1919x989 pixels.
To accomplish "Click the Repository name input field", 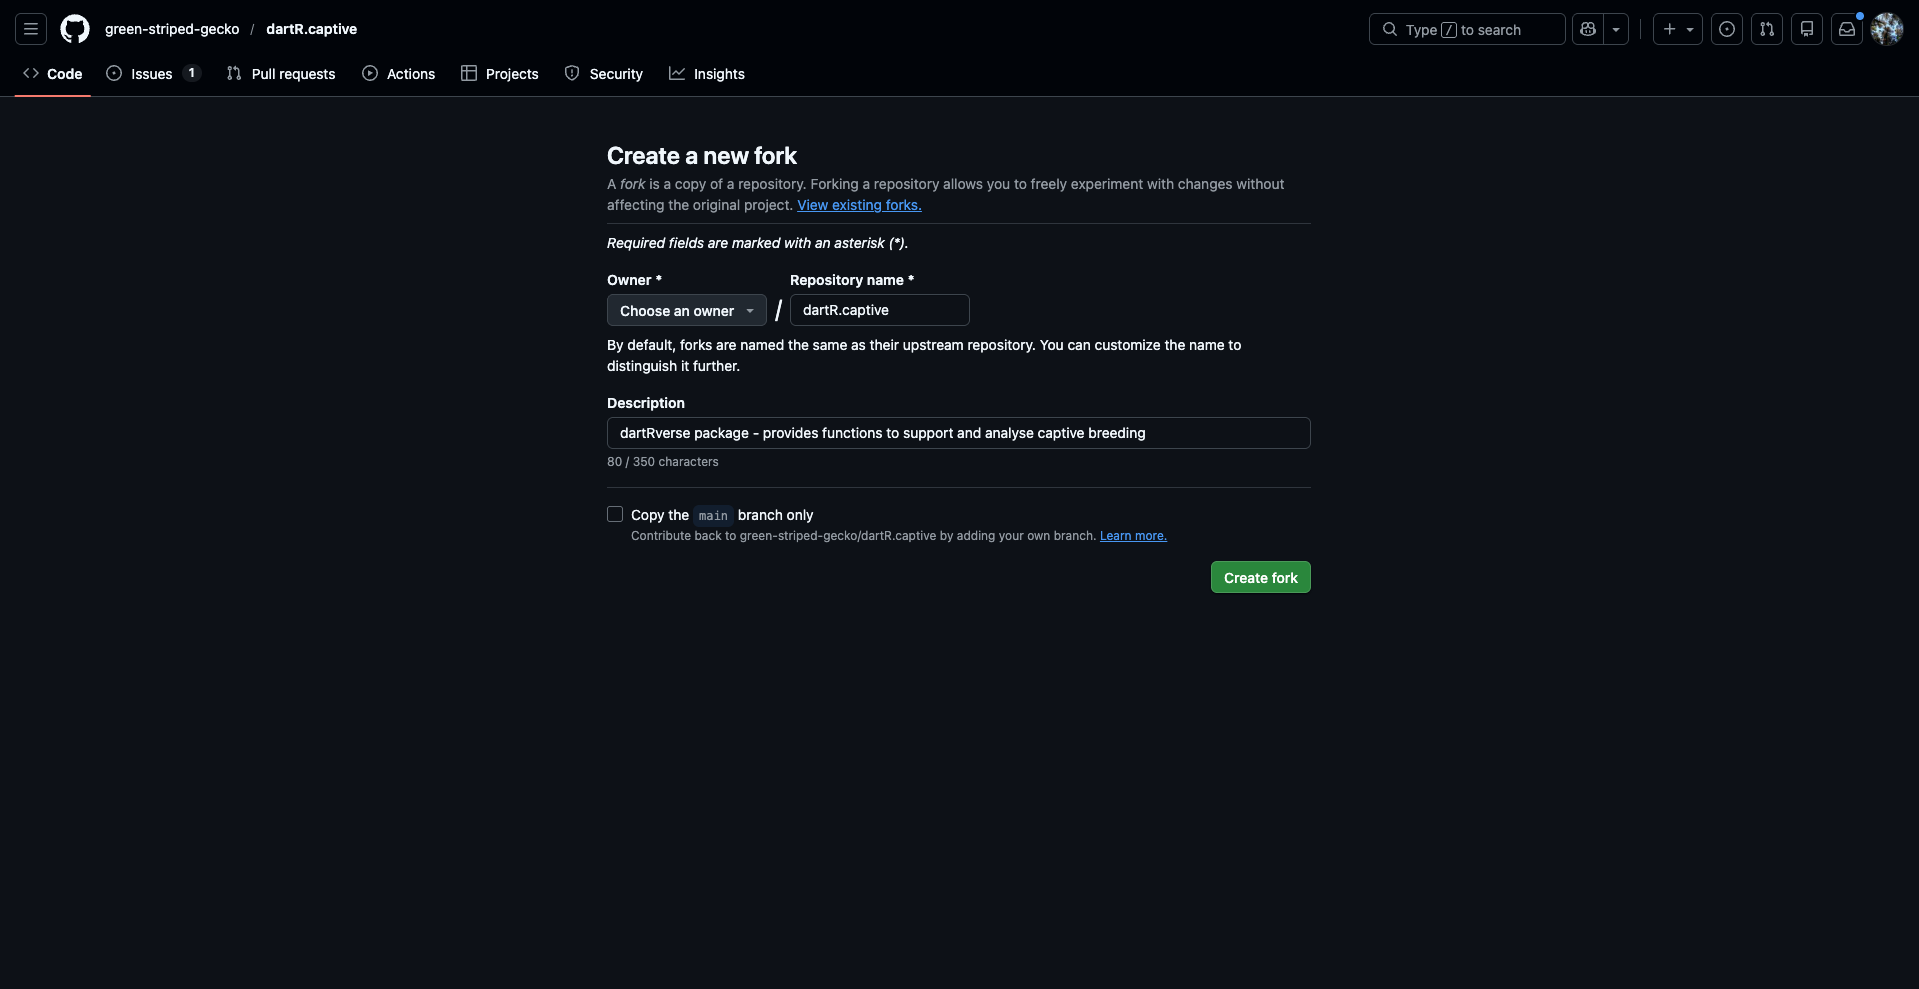I will tap(879, 310).
